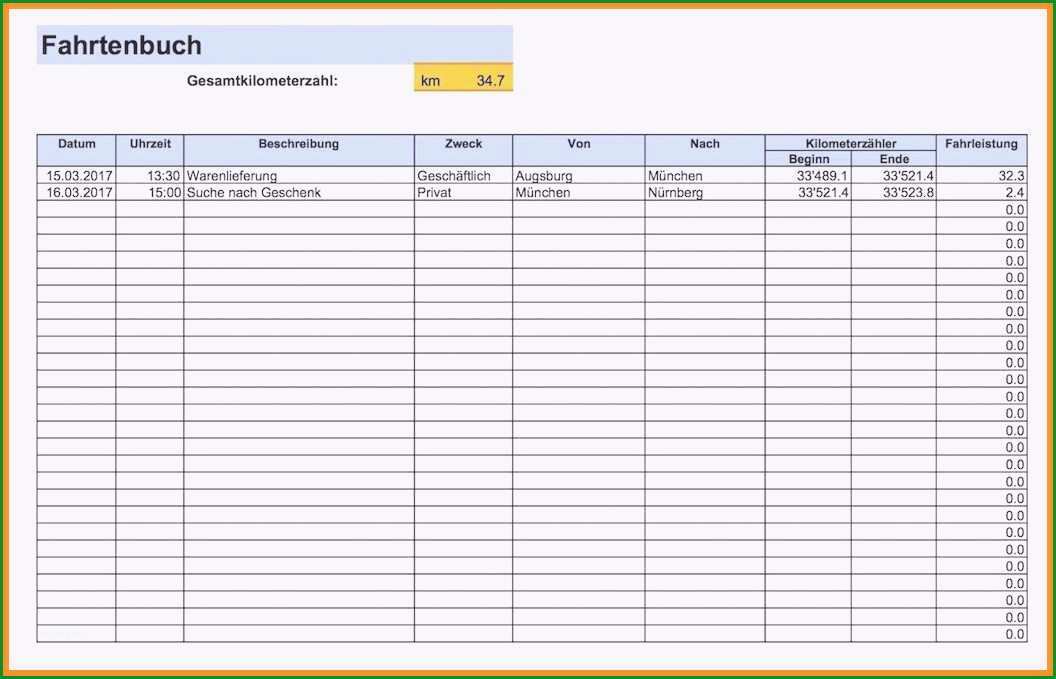
Task: Select the end odometer value 33'523.8
Action: [894, 193]
